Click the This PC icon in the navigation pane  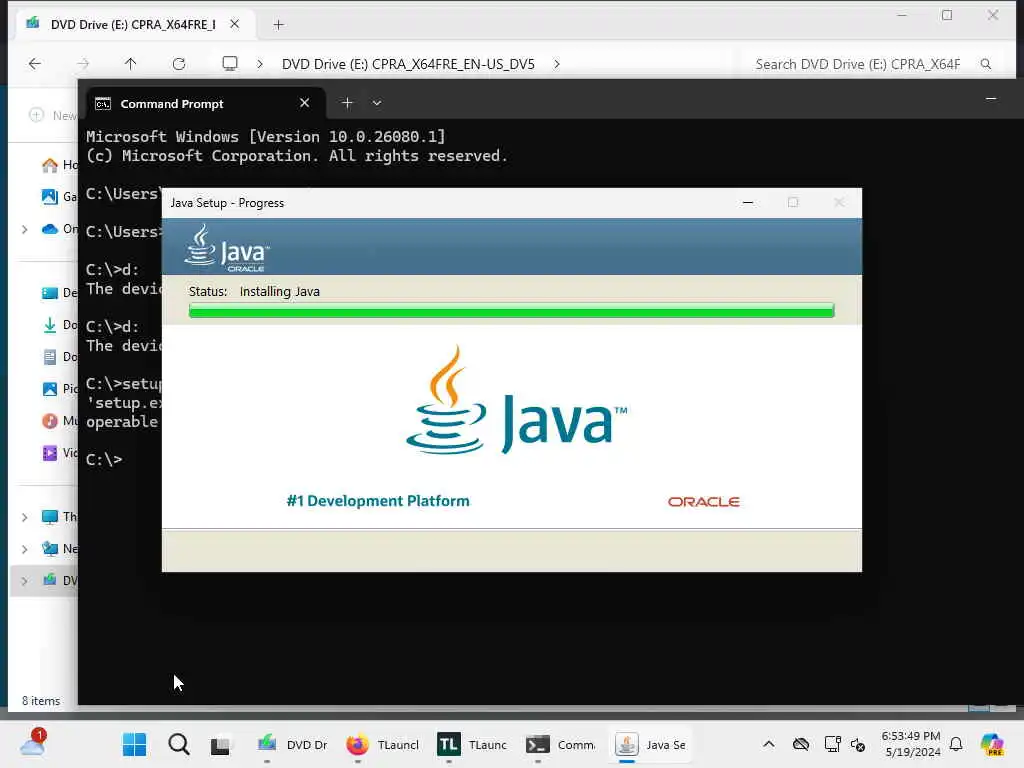pyautogui.click(x=50, y=517)
